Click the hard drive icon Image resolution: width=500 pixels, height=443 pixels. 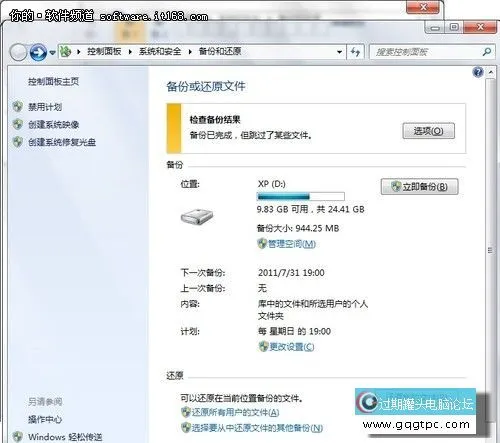tap(197, 217)
